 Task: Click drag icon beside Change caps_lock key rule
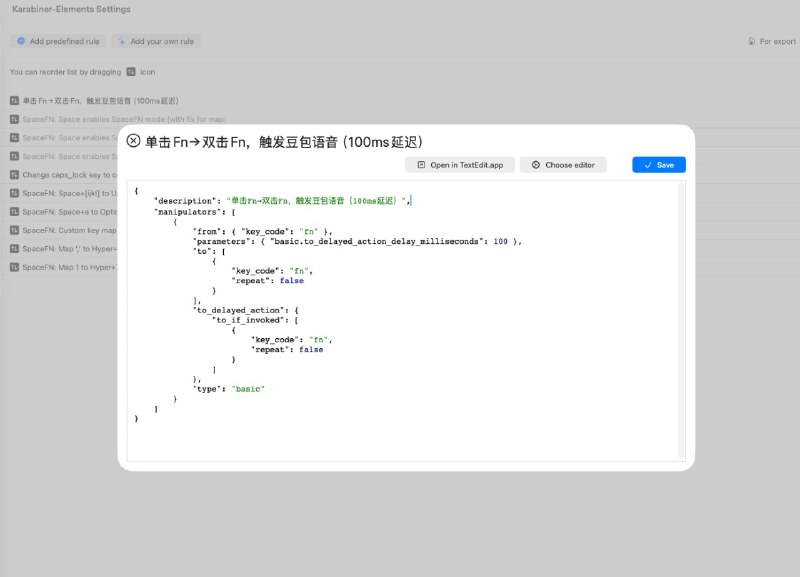[14, 174]
